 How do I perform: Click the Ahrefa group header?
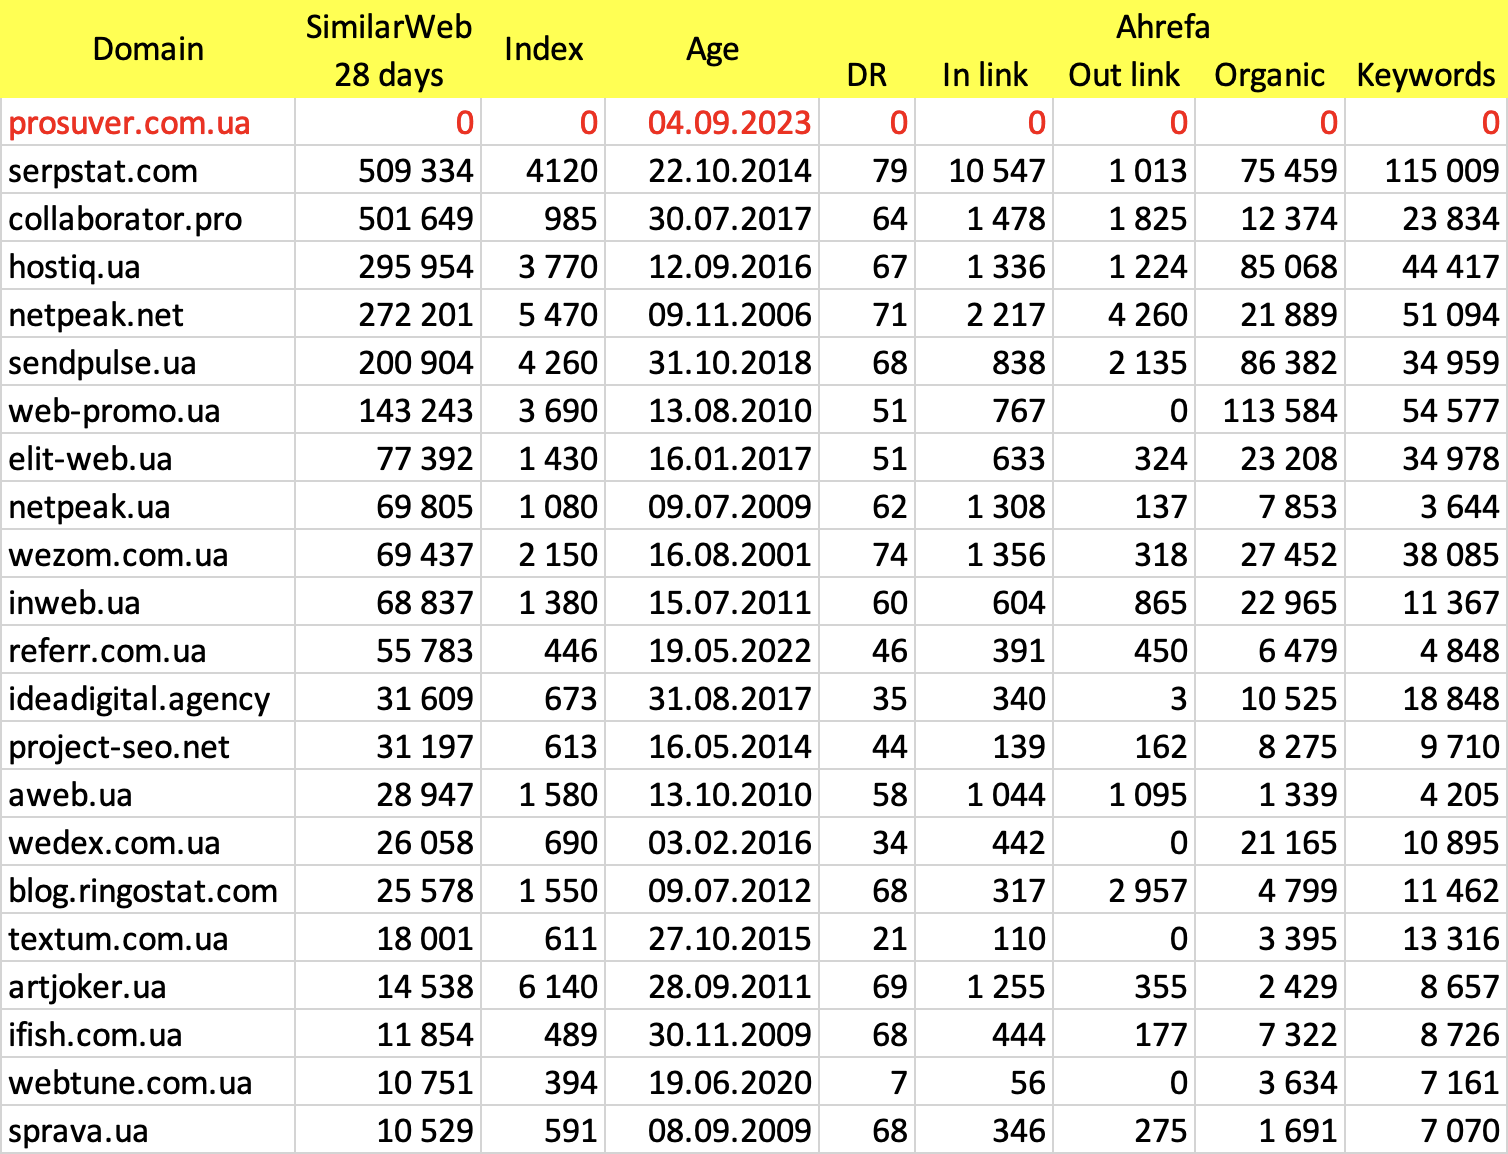(x=1162, y=27)
